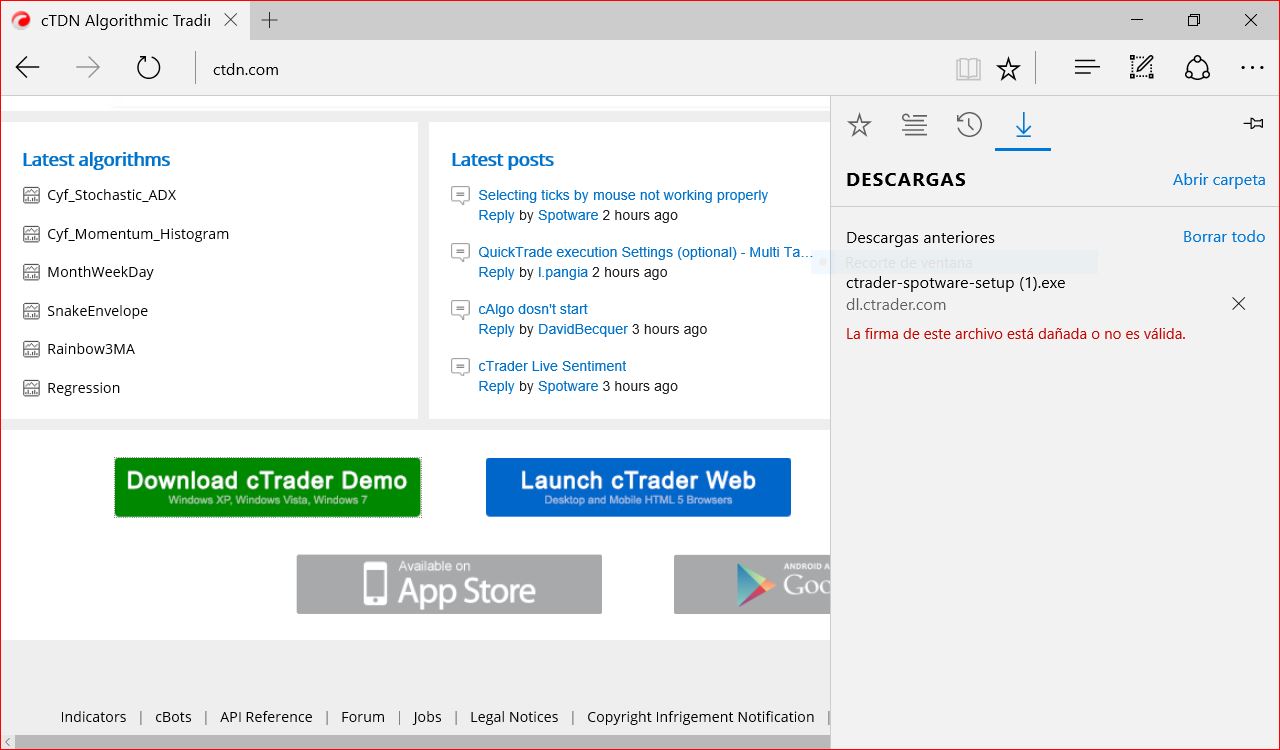Add page to favorites star in address bar
The image size is (1280, 750).
[1008, 68]
